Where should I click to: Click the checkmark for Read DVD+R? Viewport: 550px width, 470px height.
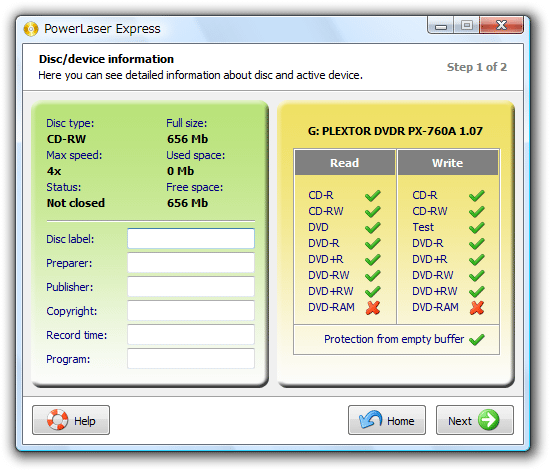click(x=373, y=260)
